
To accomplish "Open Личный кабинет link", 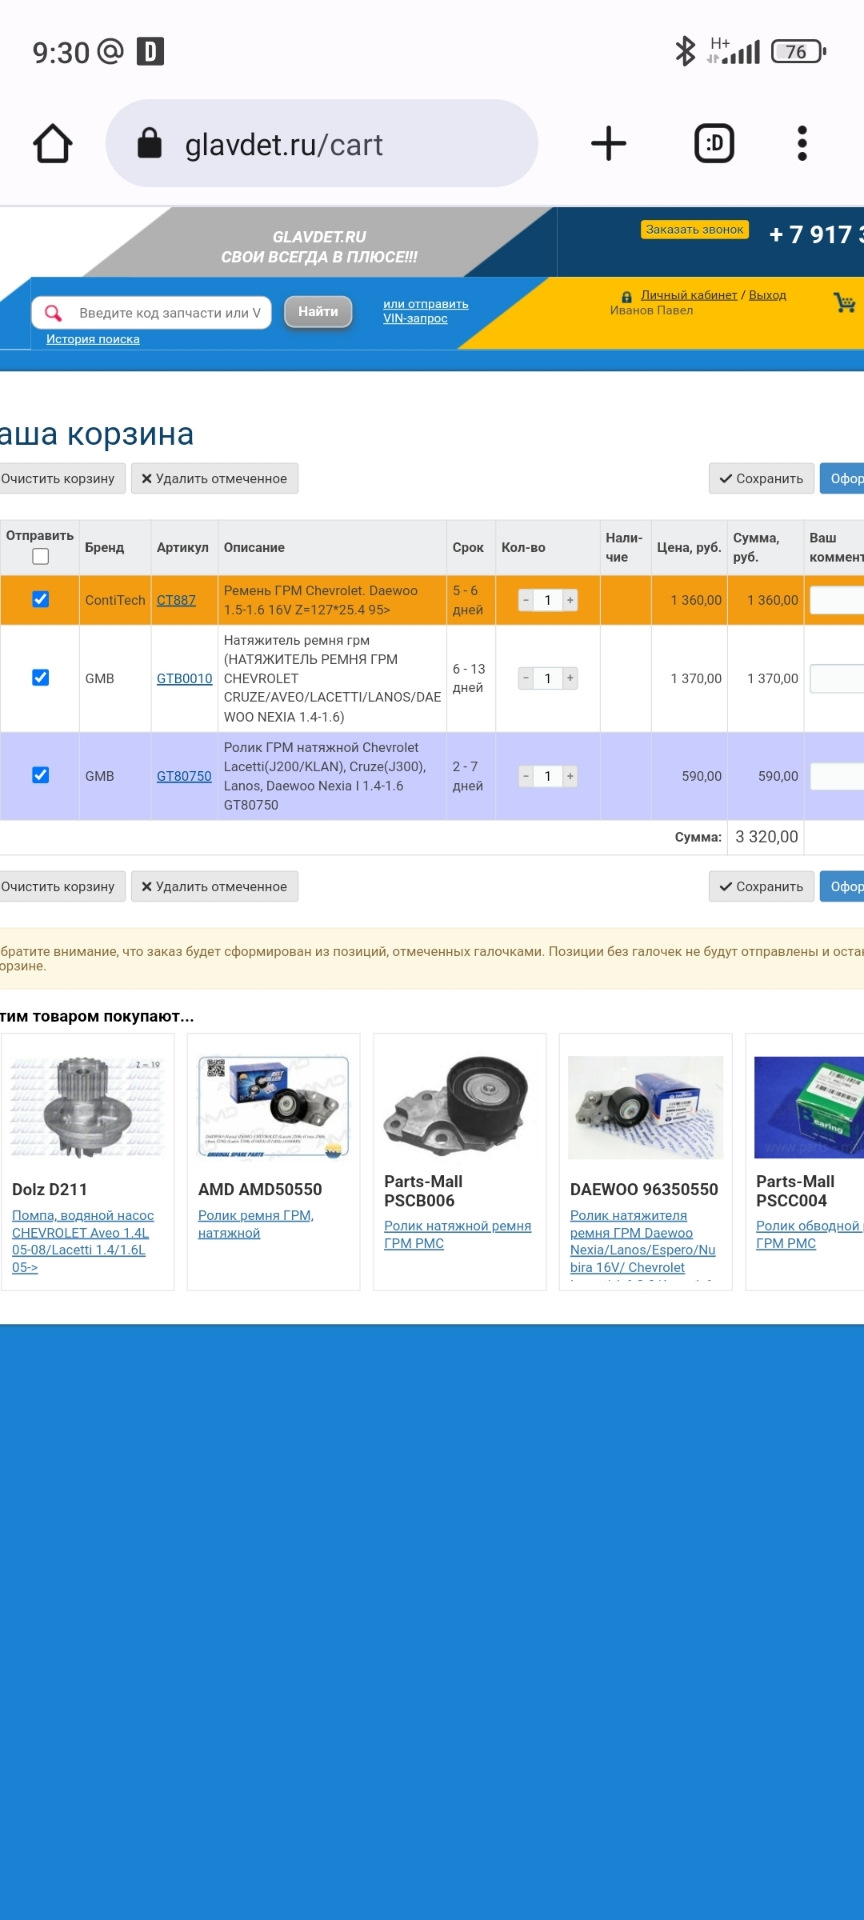I will pos(689,295).
